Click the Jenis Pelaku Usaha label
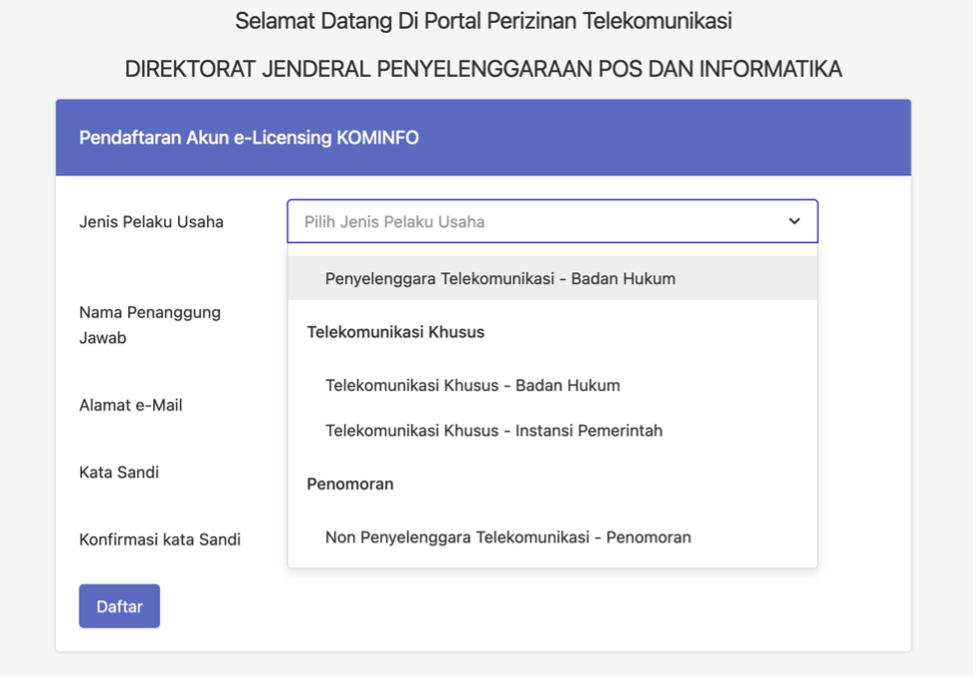 151,222
